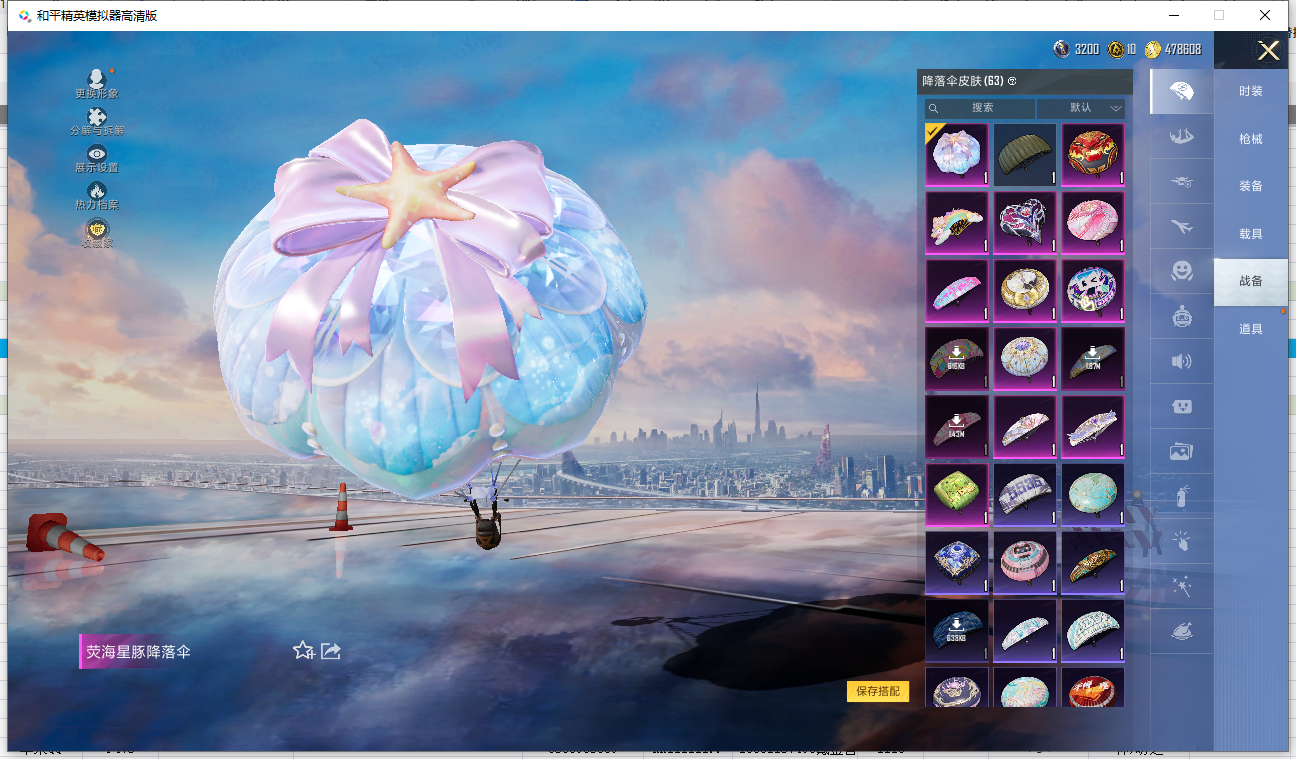This screenshot has width=1296, height=759.
Task: Open 展示设置 eye display settings
Action: [97, 153]
